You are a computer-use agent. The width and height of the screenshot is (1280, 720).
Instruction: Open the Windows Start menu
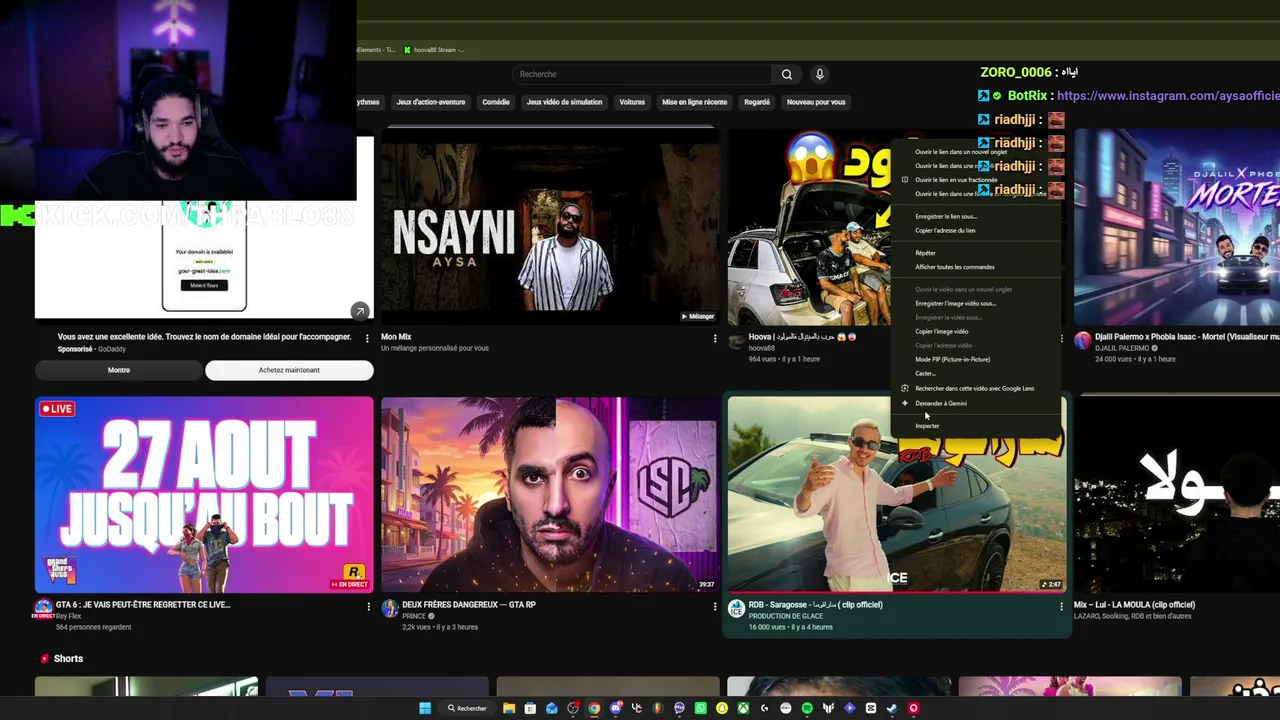pyautogui.click(x=425, y=708)
